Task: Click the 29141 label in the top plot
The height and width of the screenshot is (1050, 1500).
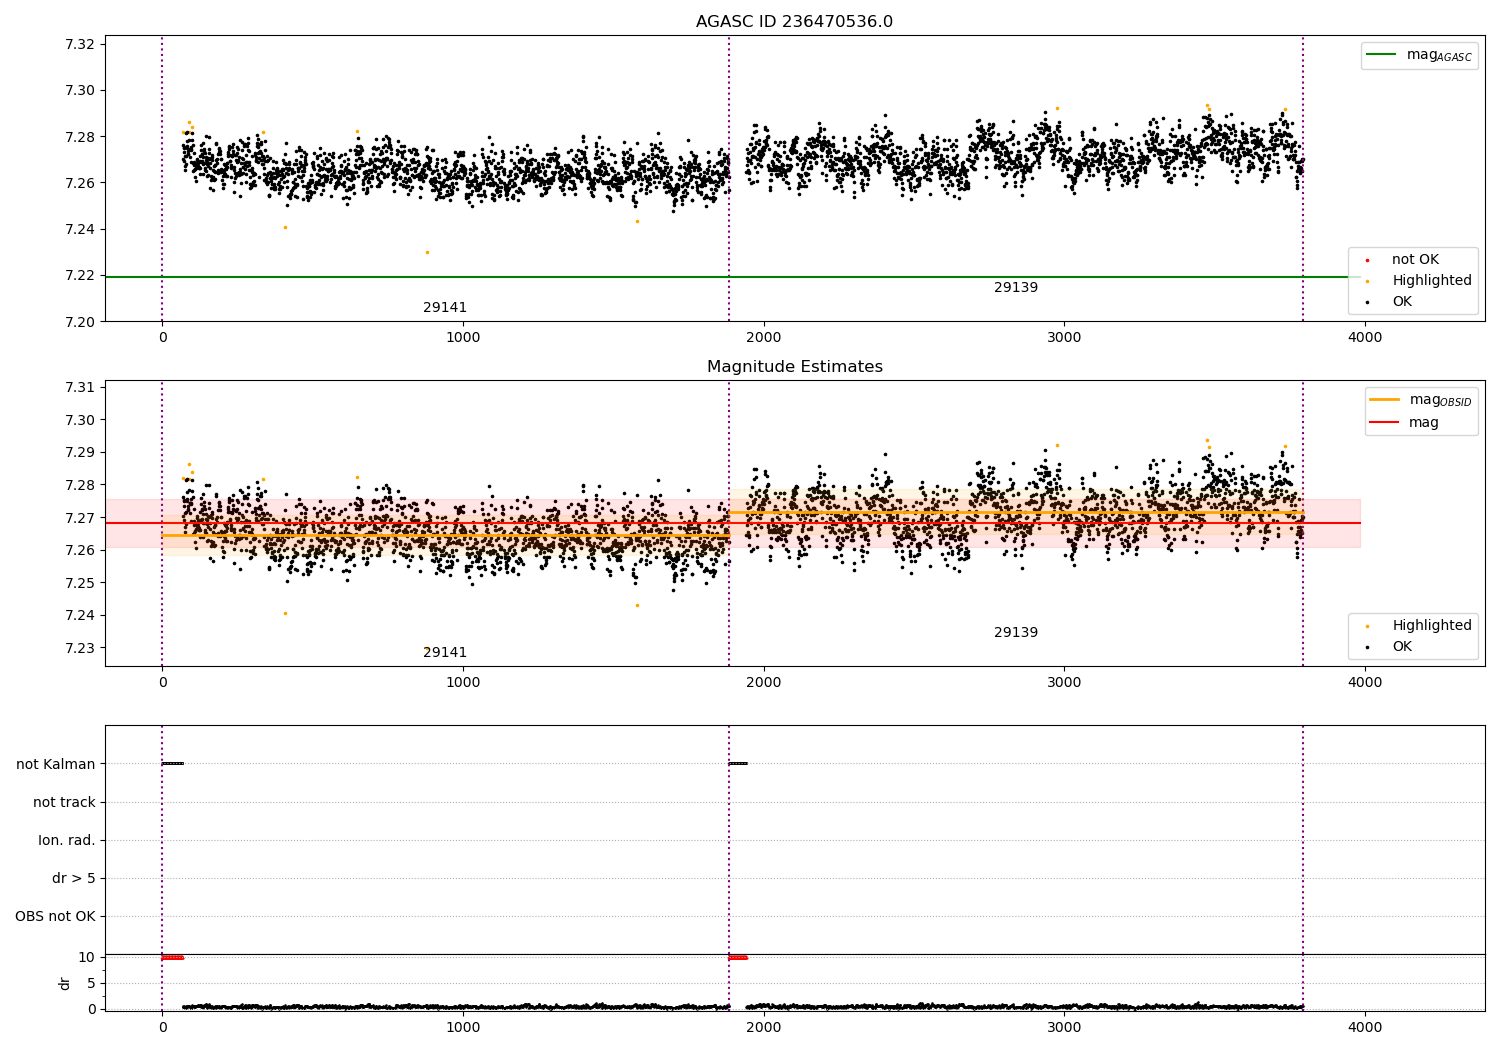Action: 445,308
